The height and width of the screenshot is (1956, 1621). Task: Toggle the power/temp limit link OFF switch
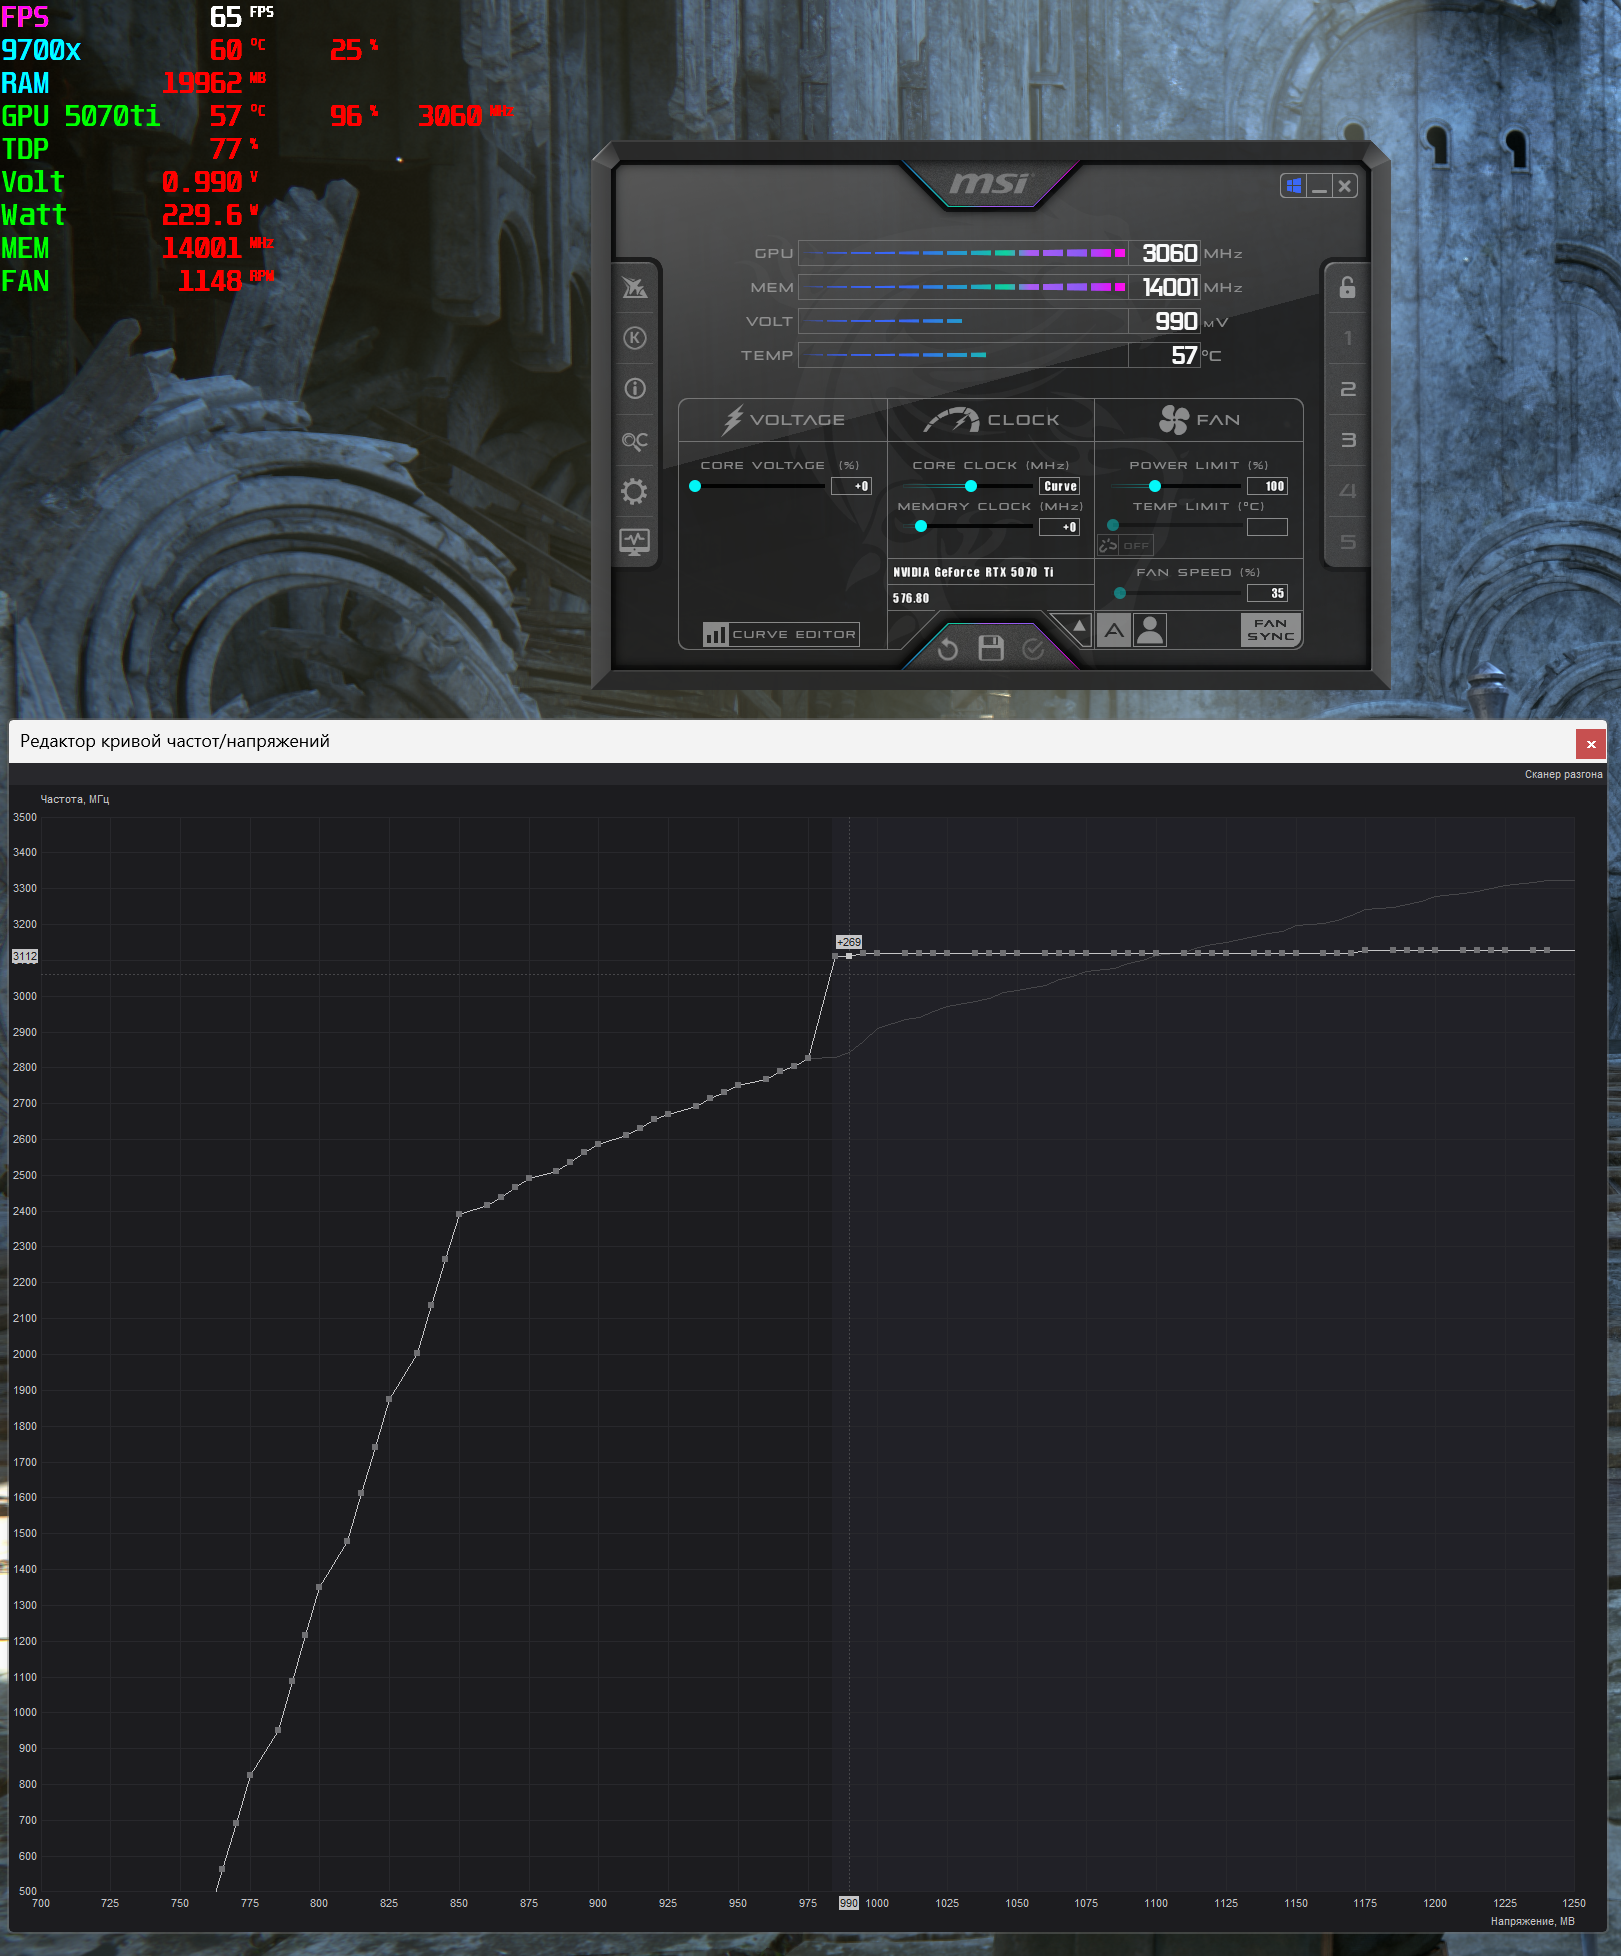coord(1125,545)
